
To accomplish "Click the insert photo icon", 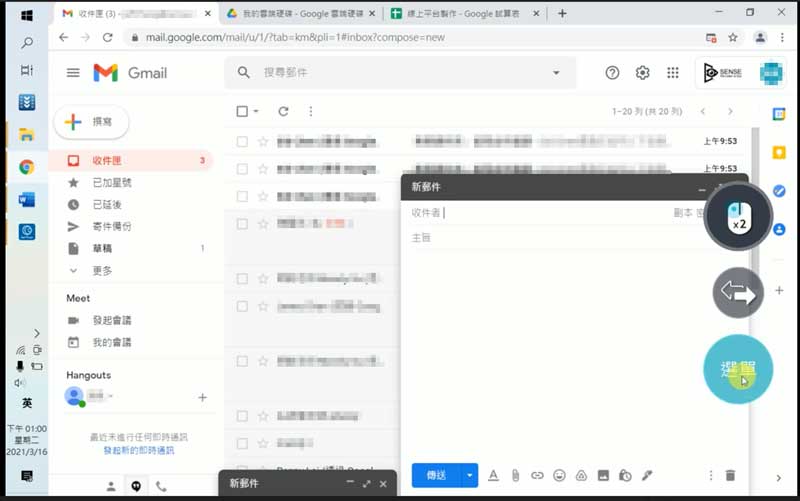I will point(603,476).
